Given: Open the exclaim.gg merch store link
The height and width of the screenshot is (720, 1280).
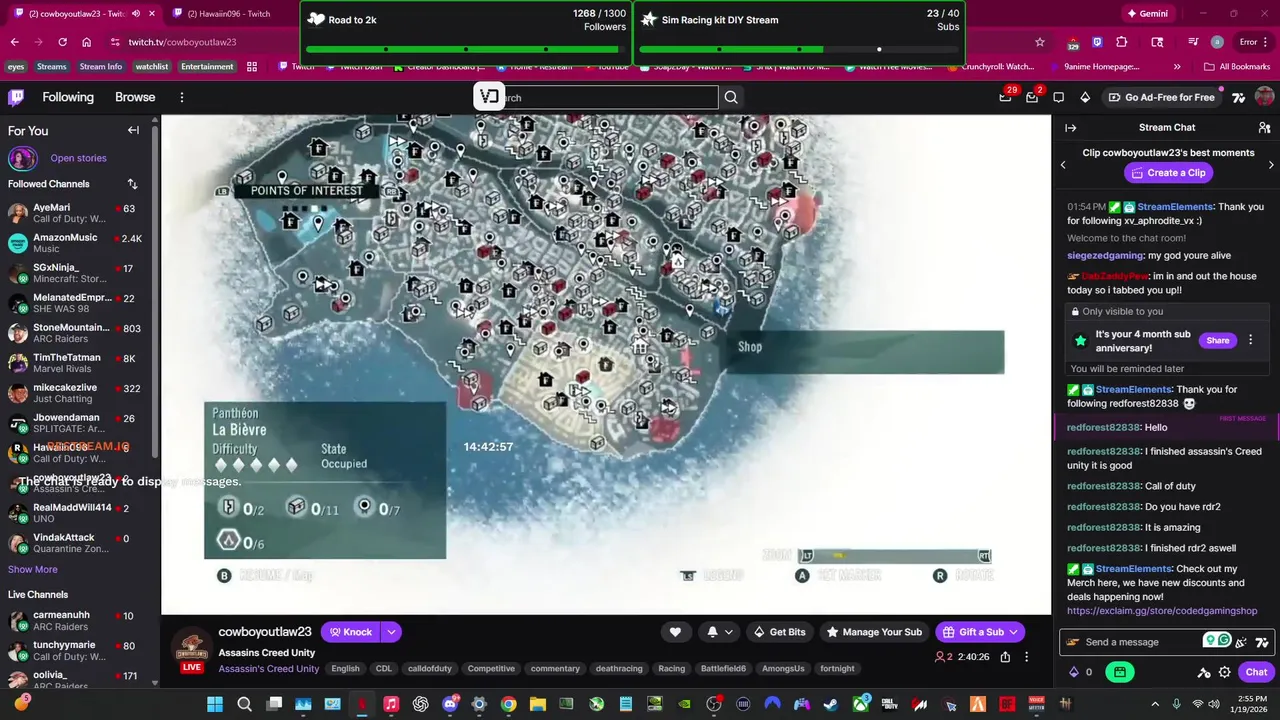Looking at the screenshot, I should coord(1162,611).
